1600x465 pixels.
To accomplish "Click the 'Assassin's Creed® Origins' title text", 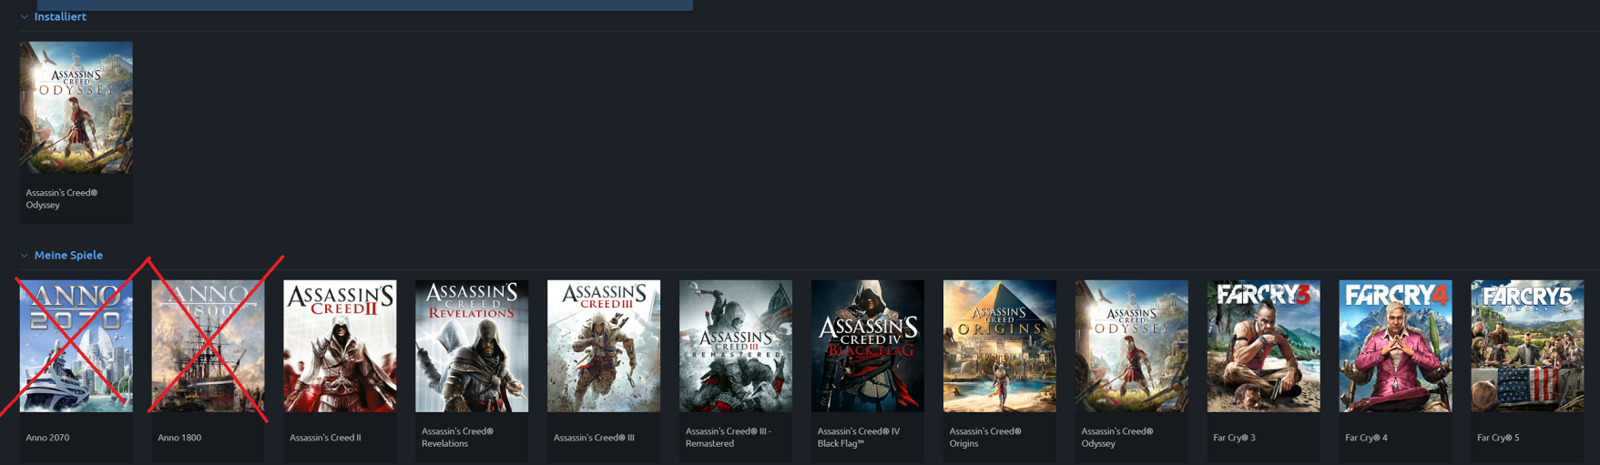I will 986,438.
